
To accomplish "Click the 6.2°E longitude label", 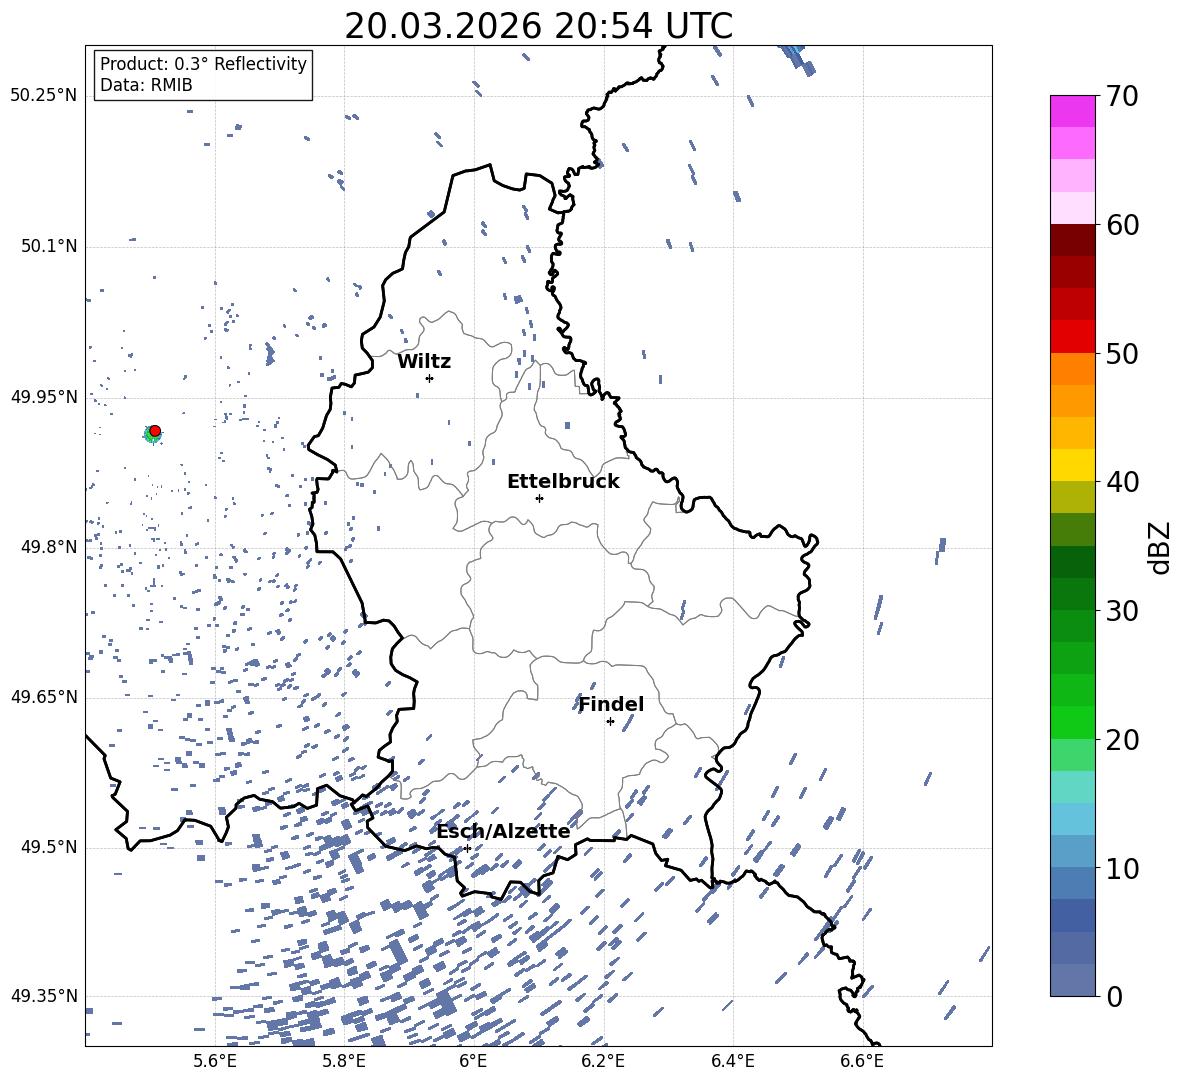I will coord(603,1061).
